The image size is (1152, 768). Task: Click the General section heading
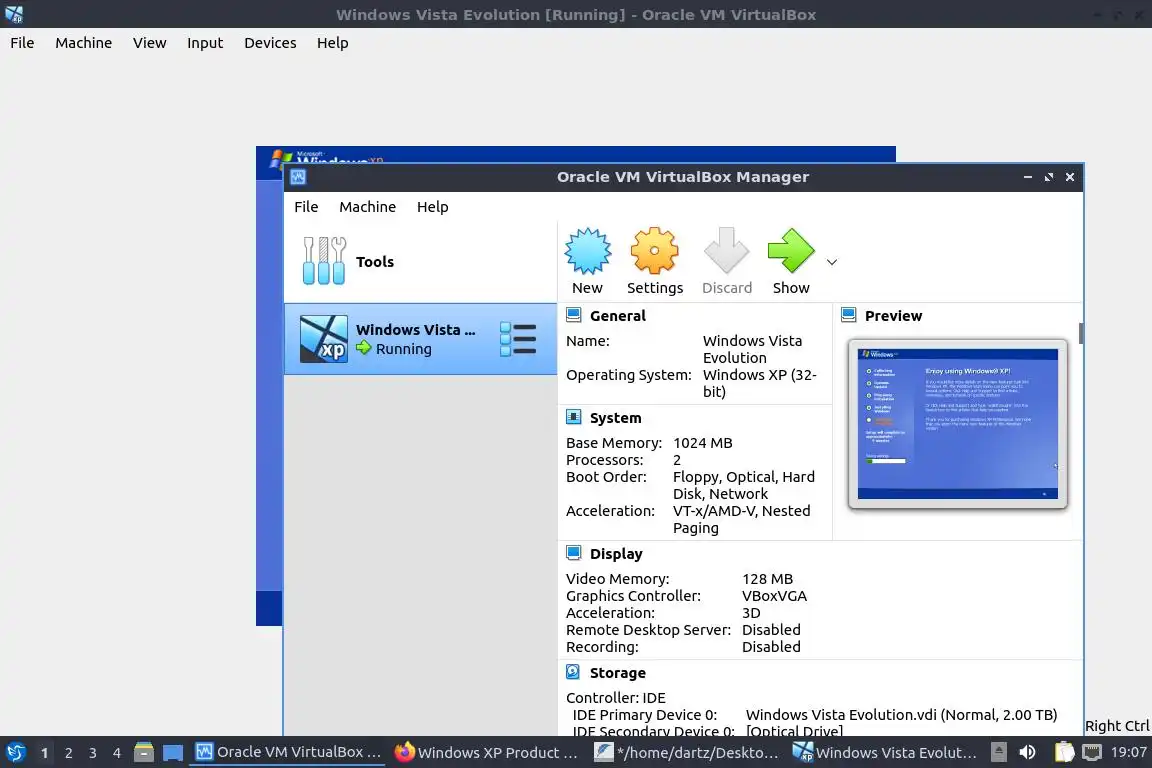(x=617, y=316)
